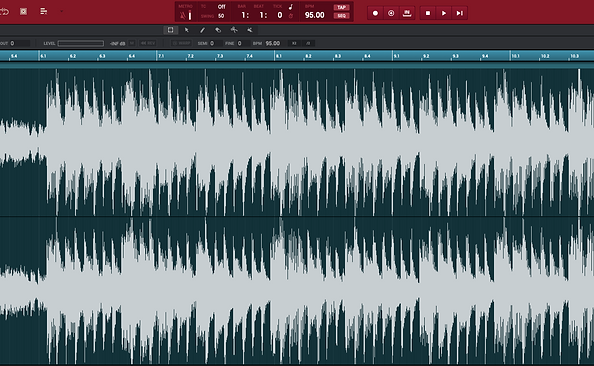Select the pencil draw tool
The width and height of the screenshot is (594, 366).
[x=202, y=30]
